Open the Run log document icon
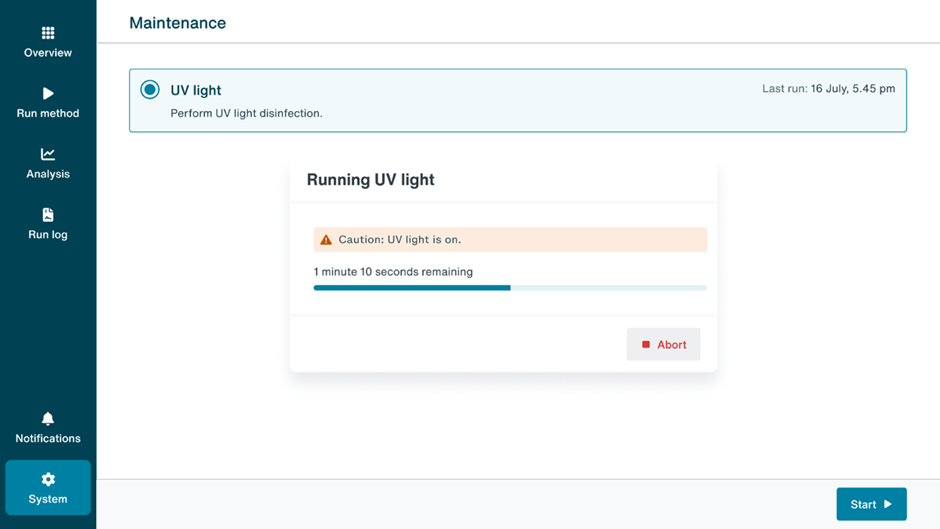The image size is (940, 529). [x=48, y=215]
